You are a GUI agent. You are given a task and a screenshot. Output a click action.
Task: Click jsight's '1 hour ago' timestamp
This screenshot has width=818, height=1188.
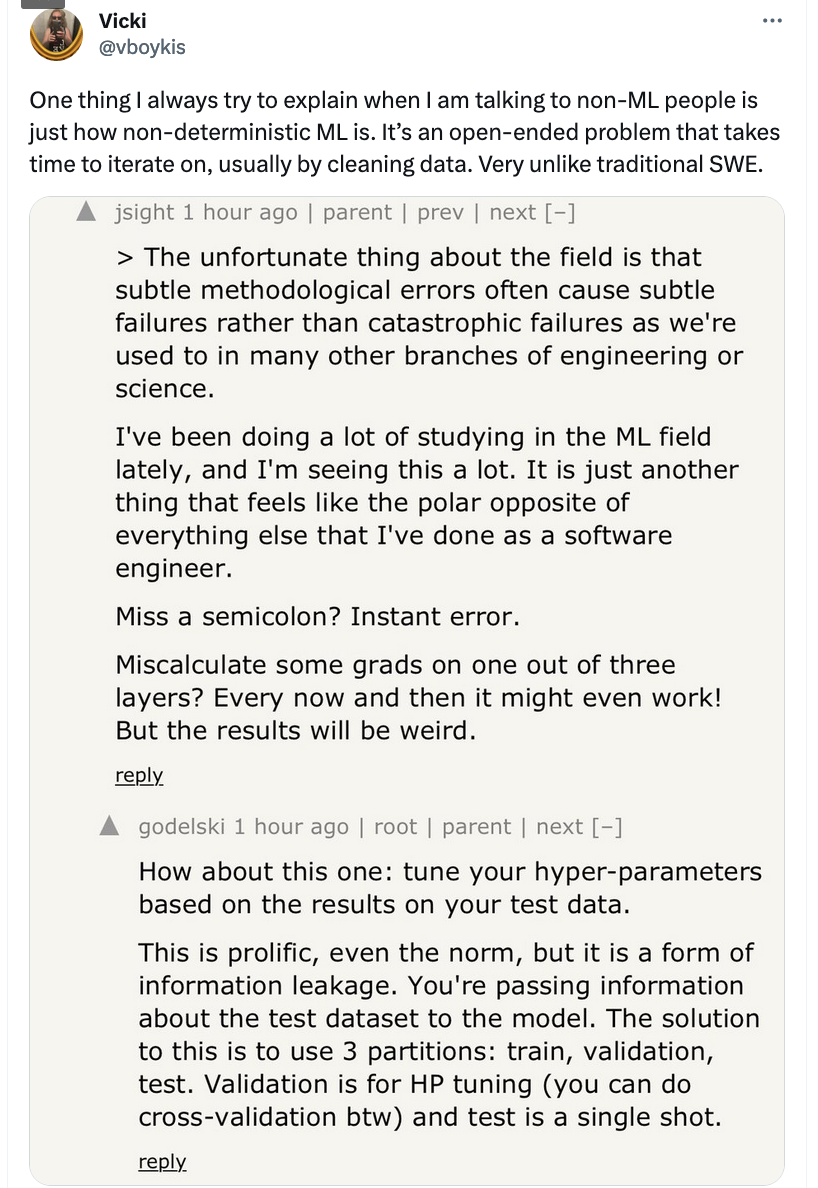tap(240, 212)
